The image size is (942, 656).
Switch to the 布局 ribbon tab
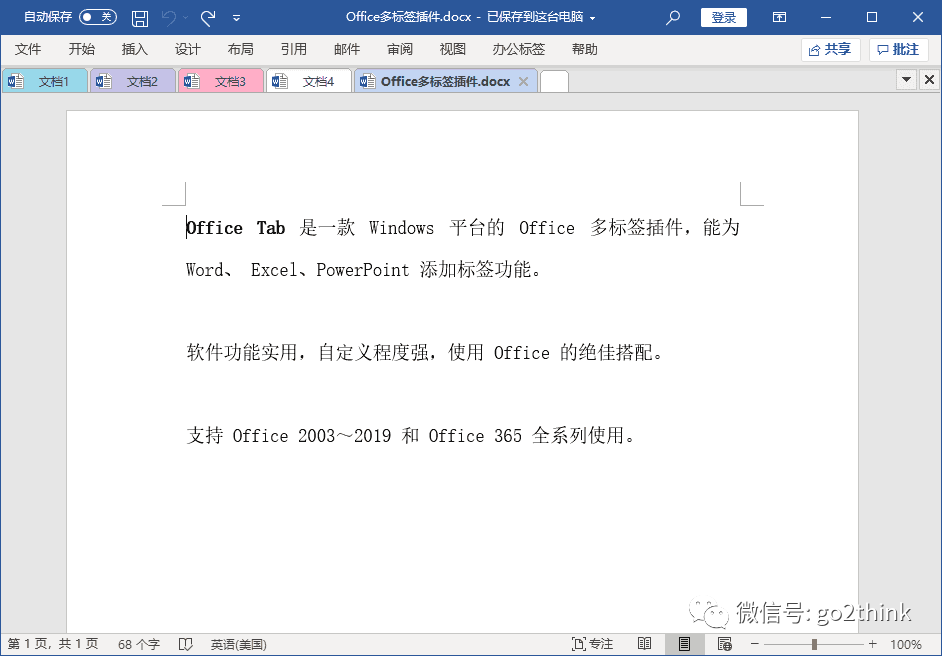[240, 49]
